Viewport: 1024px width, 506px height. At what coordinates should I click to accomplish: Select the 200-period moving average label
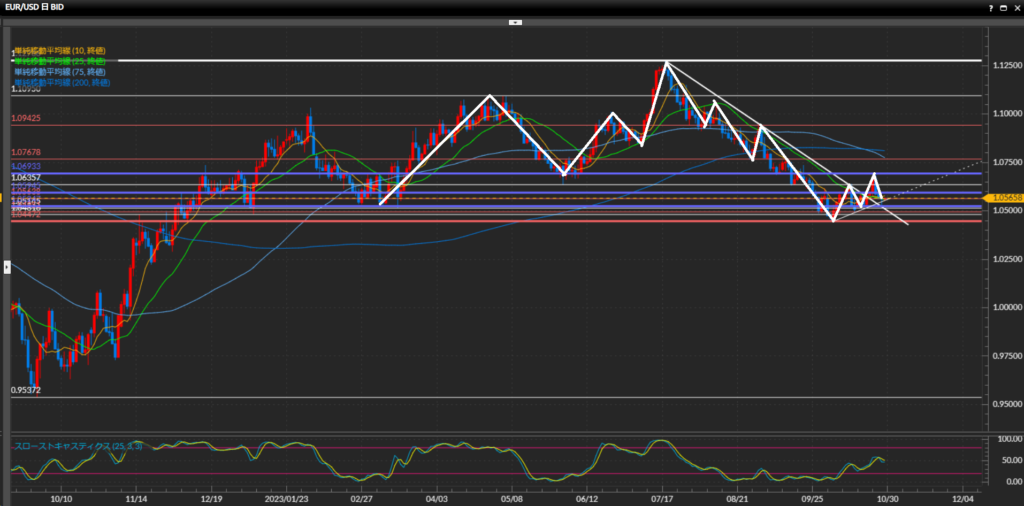pos(62,83)
